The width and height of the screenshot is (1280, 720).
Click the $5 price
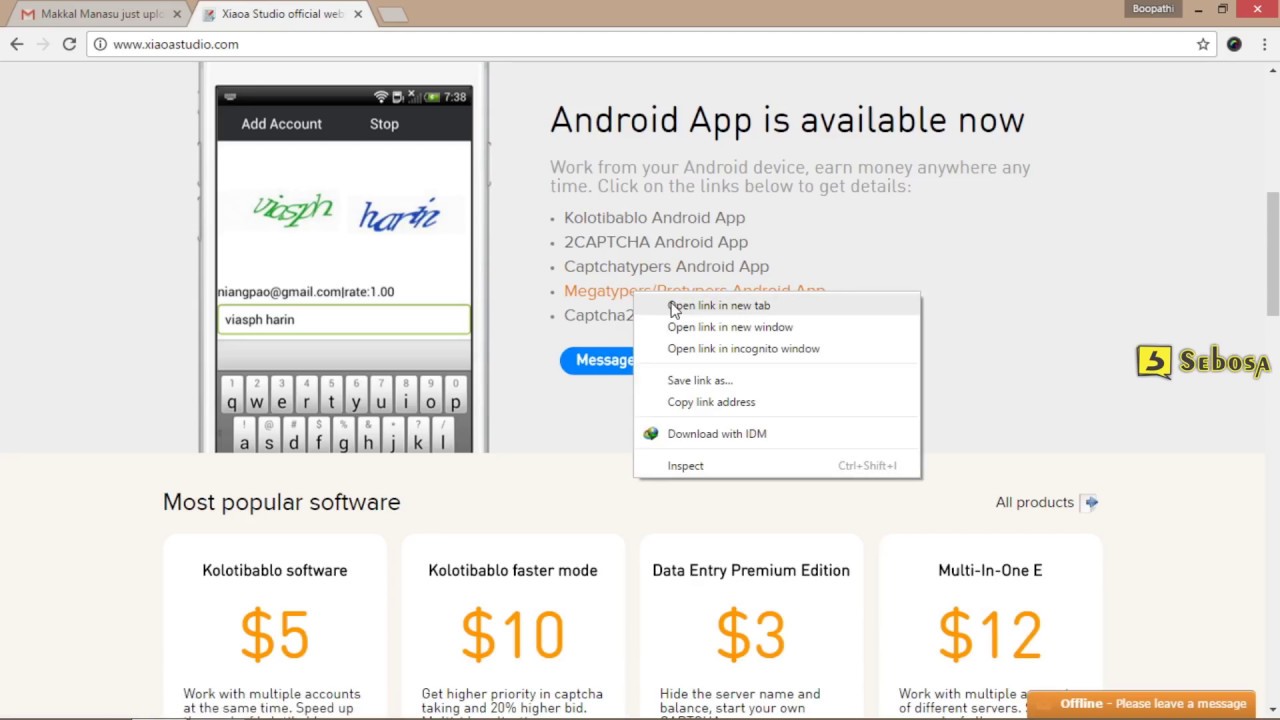(x=275, y=635)
